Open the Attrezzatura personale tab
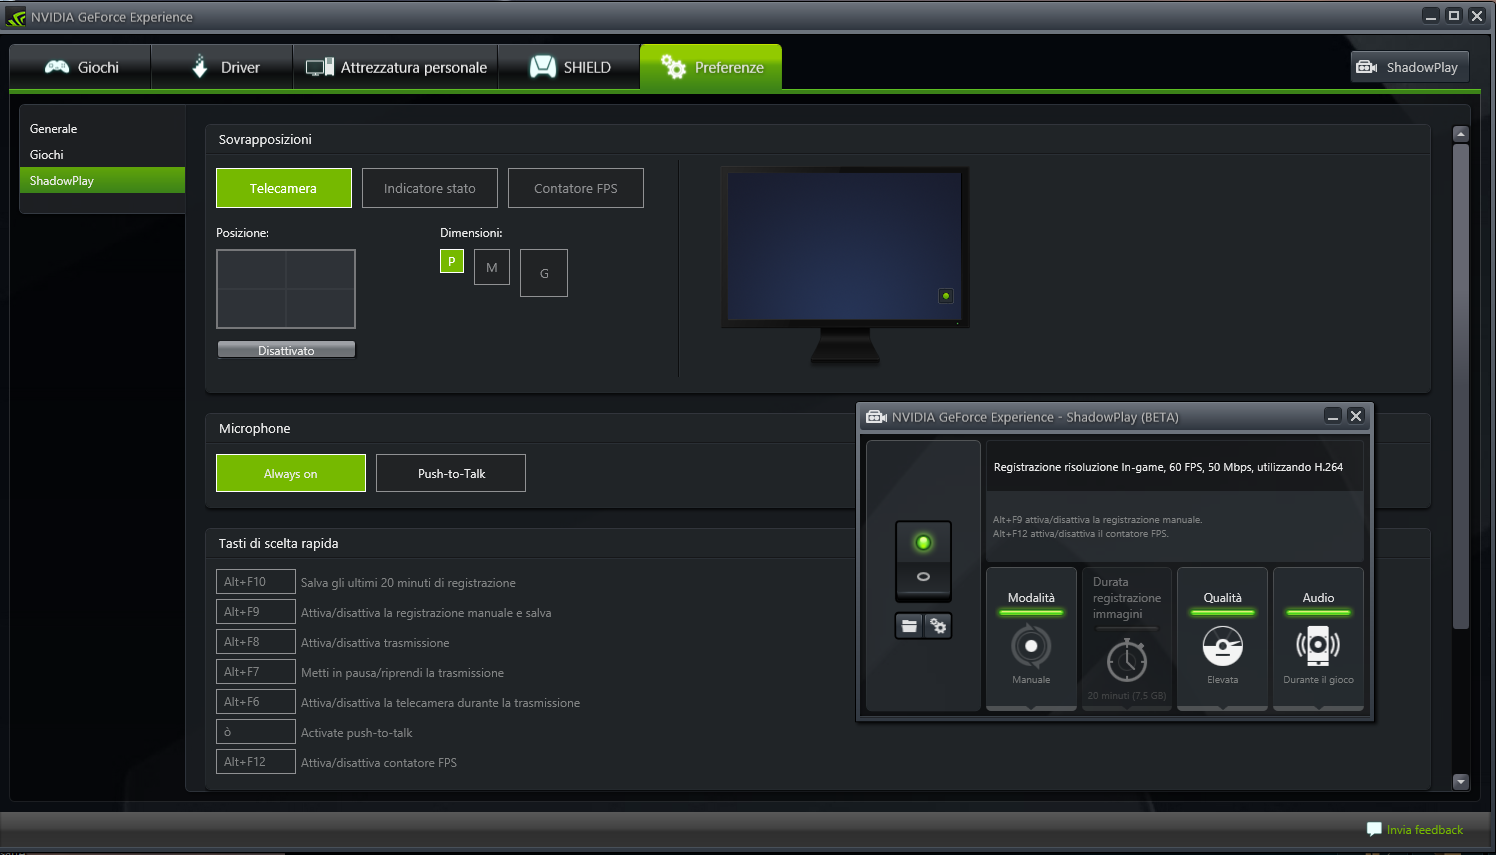This screenshot has height=855, width=1496. [396, 67]
